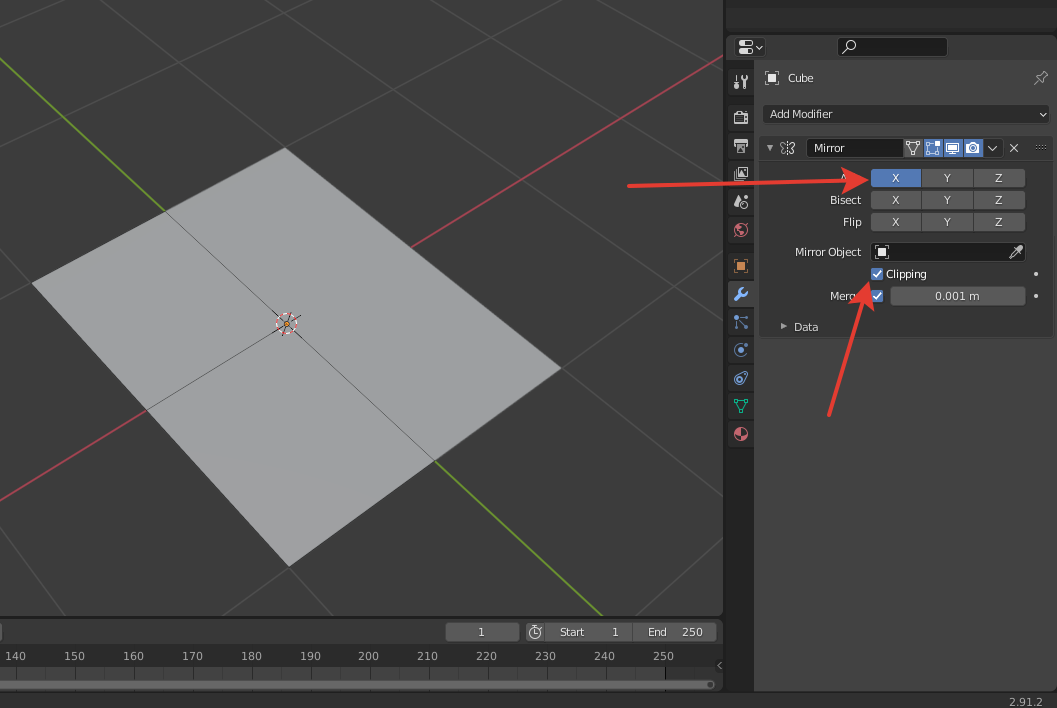Toggle Mirror modifier render visibility
This screenshot has width=1057, height=708.
(x=973, y=148)
